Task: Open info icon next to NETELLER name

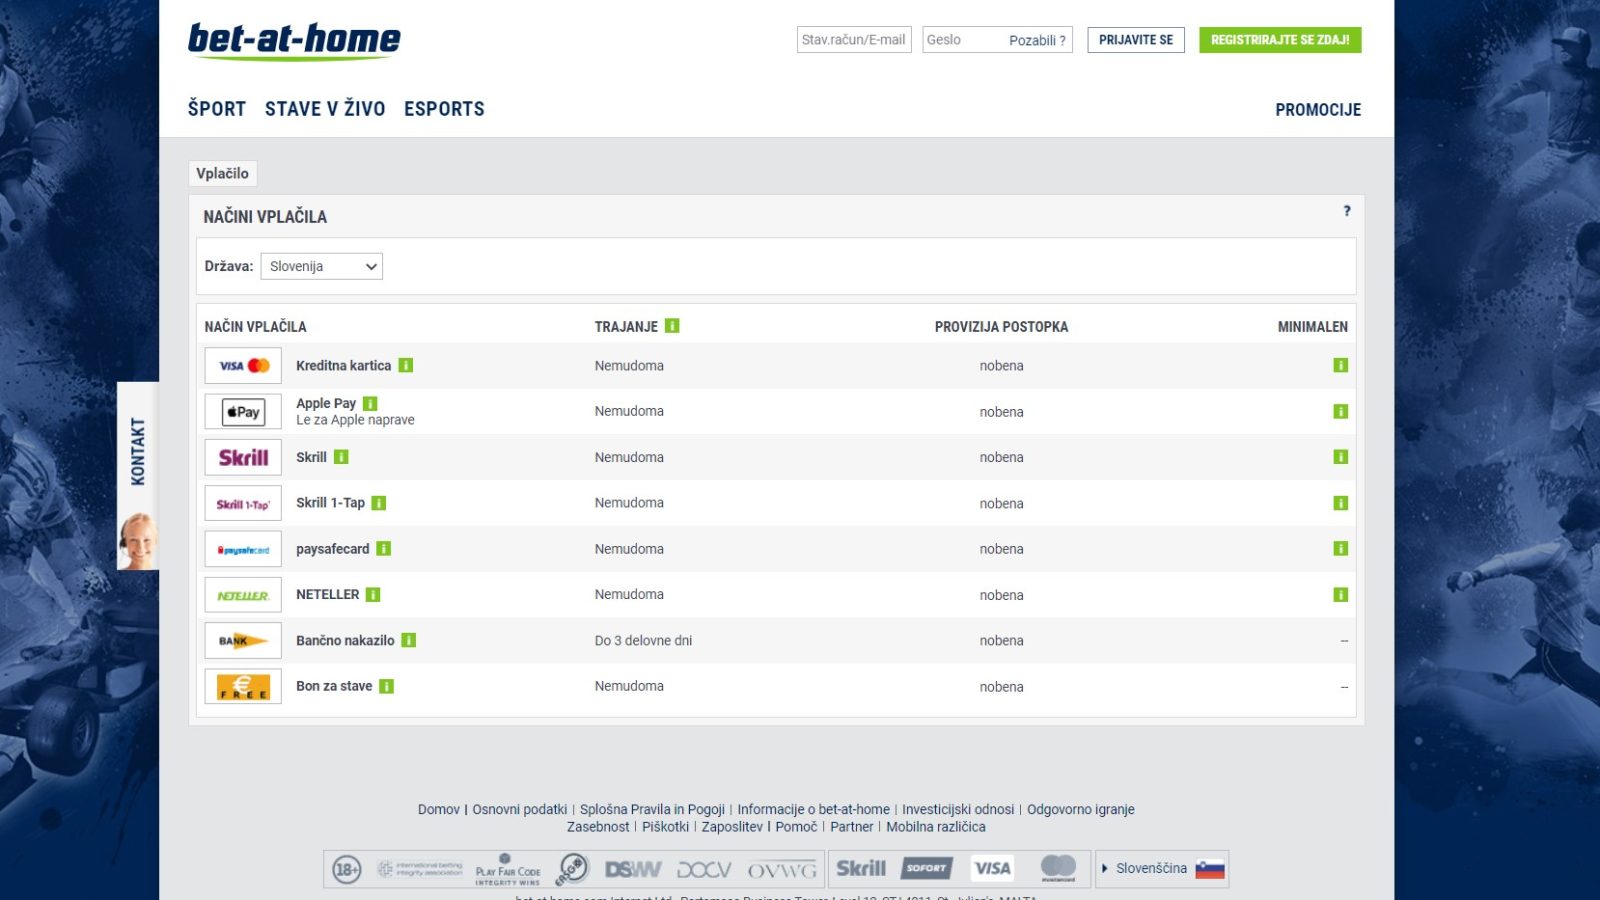Action: point(373,595)
